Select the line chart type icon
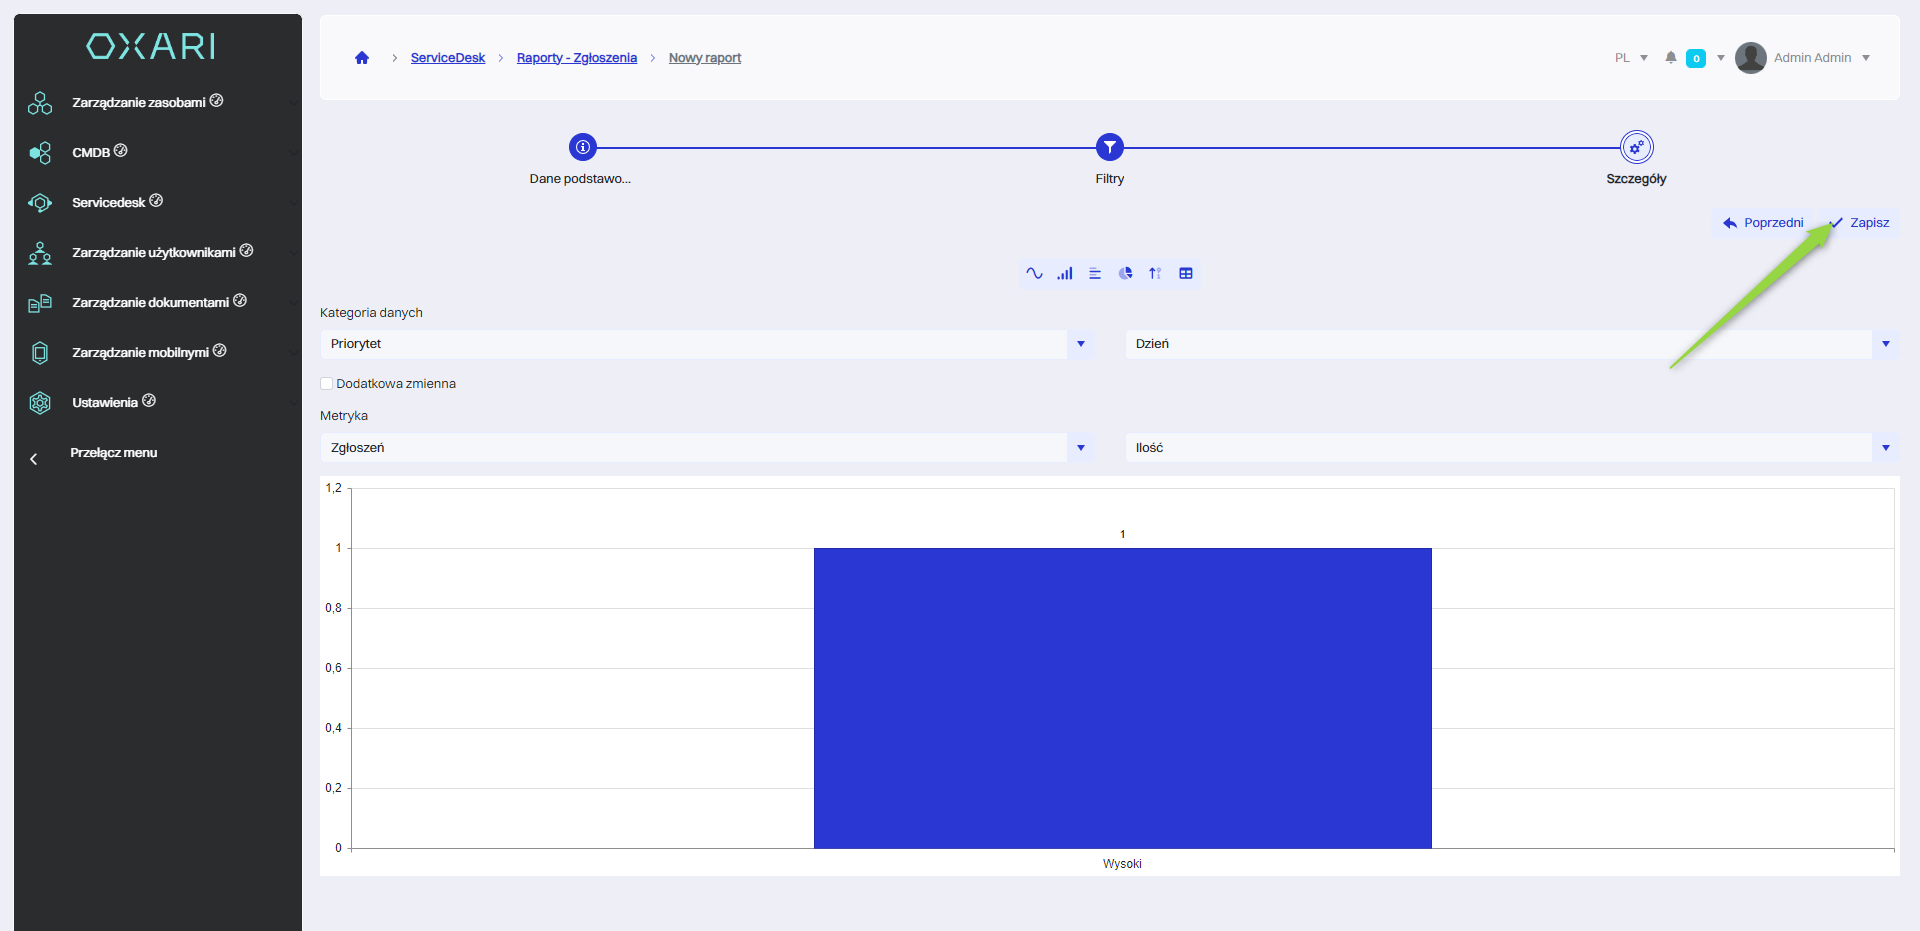Viewport: 1920px width, 931px height. coord(1034,273)
